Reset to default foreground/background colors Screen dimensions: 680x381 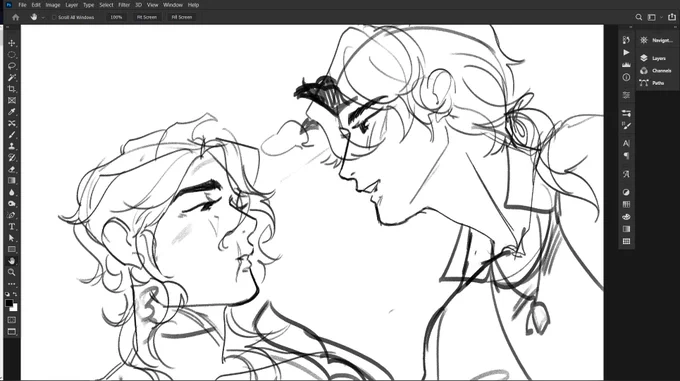pyautogui.click(x=8, y=294)
